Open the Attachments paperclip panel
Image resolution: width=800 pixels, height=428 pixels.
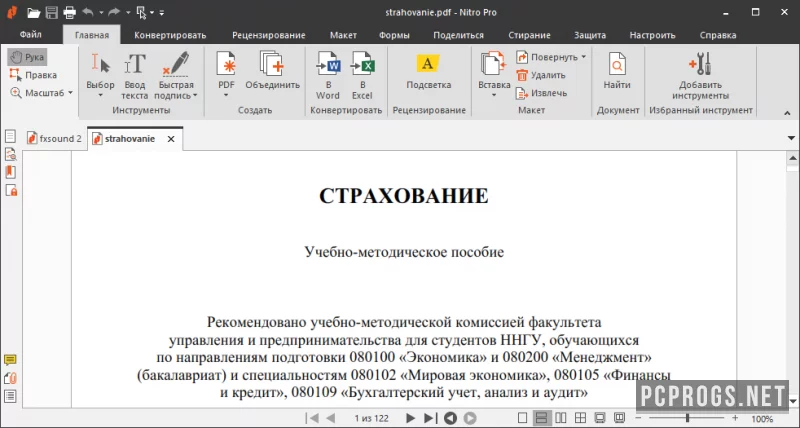pyautogui.click(x=10, y=378)
